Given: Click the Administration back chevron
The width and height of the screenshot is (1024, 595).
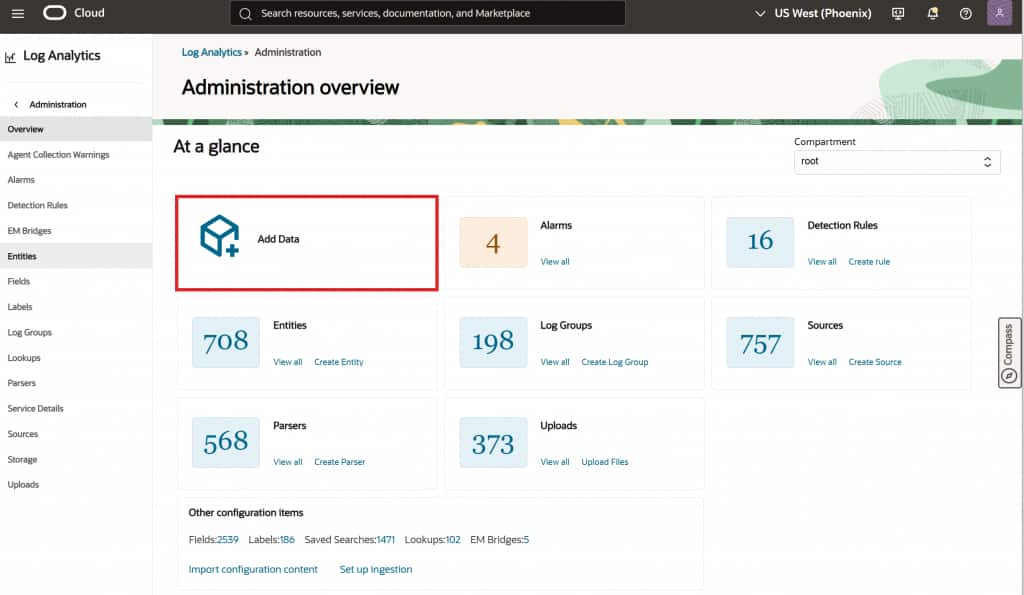Looking at the screenshot, I should (x=16, y=105).
